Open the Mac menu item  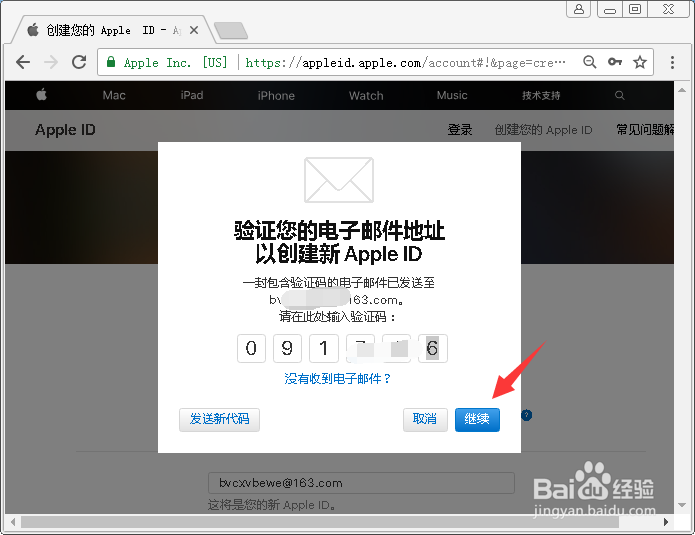[x=114, y=95]
